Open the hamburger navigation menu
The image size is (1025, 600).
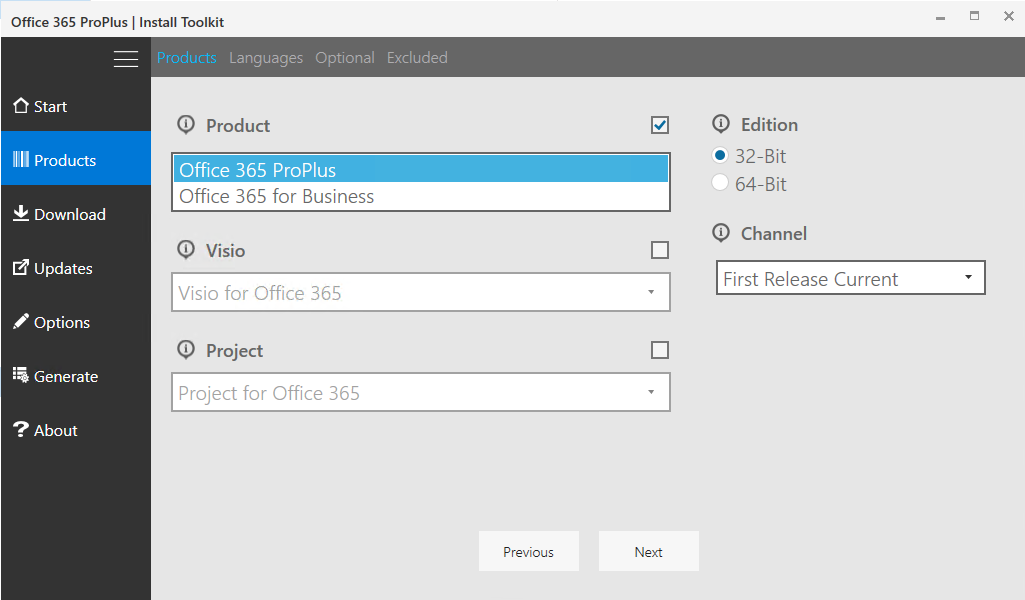tap(126, 58)
